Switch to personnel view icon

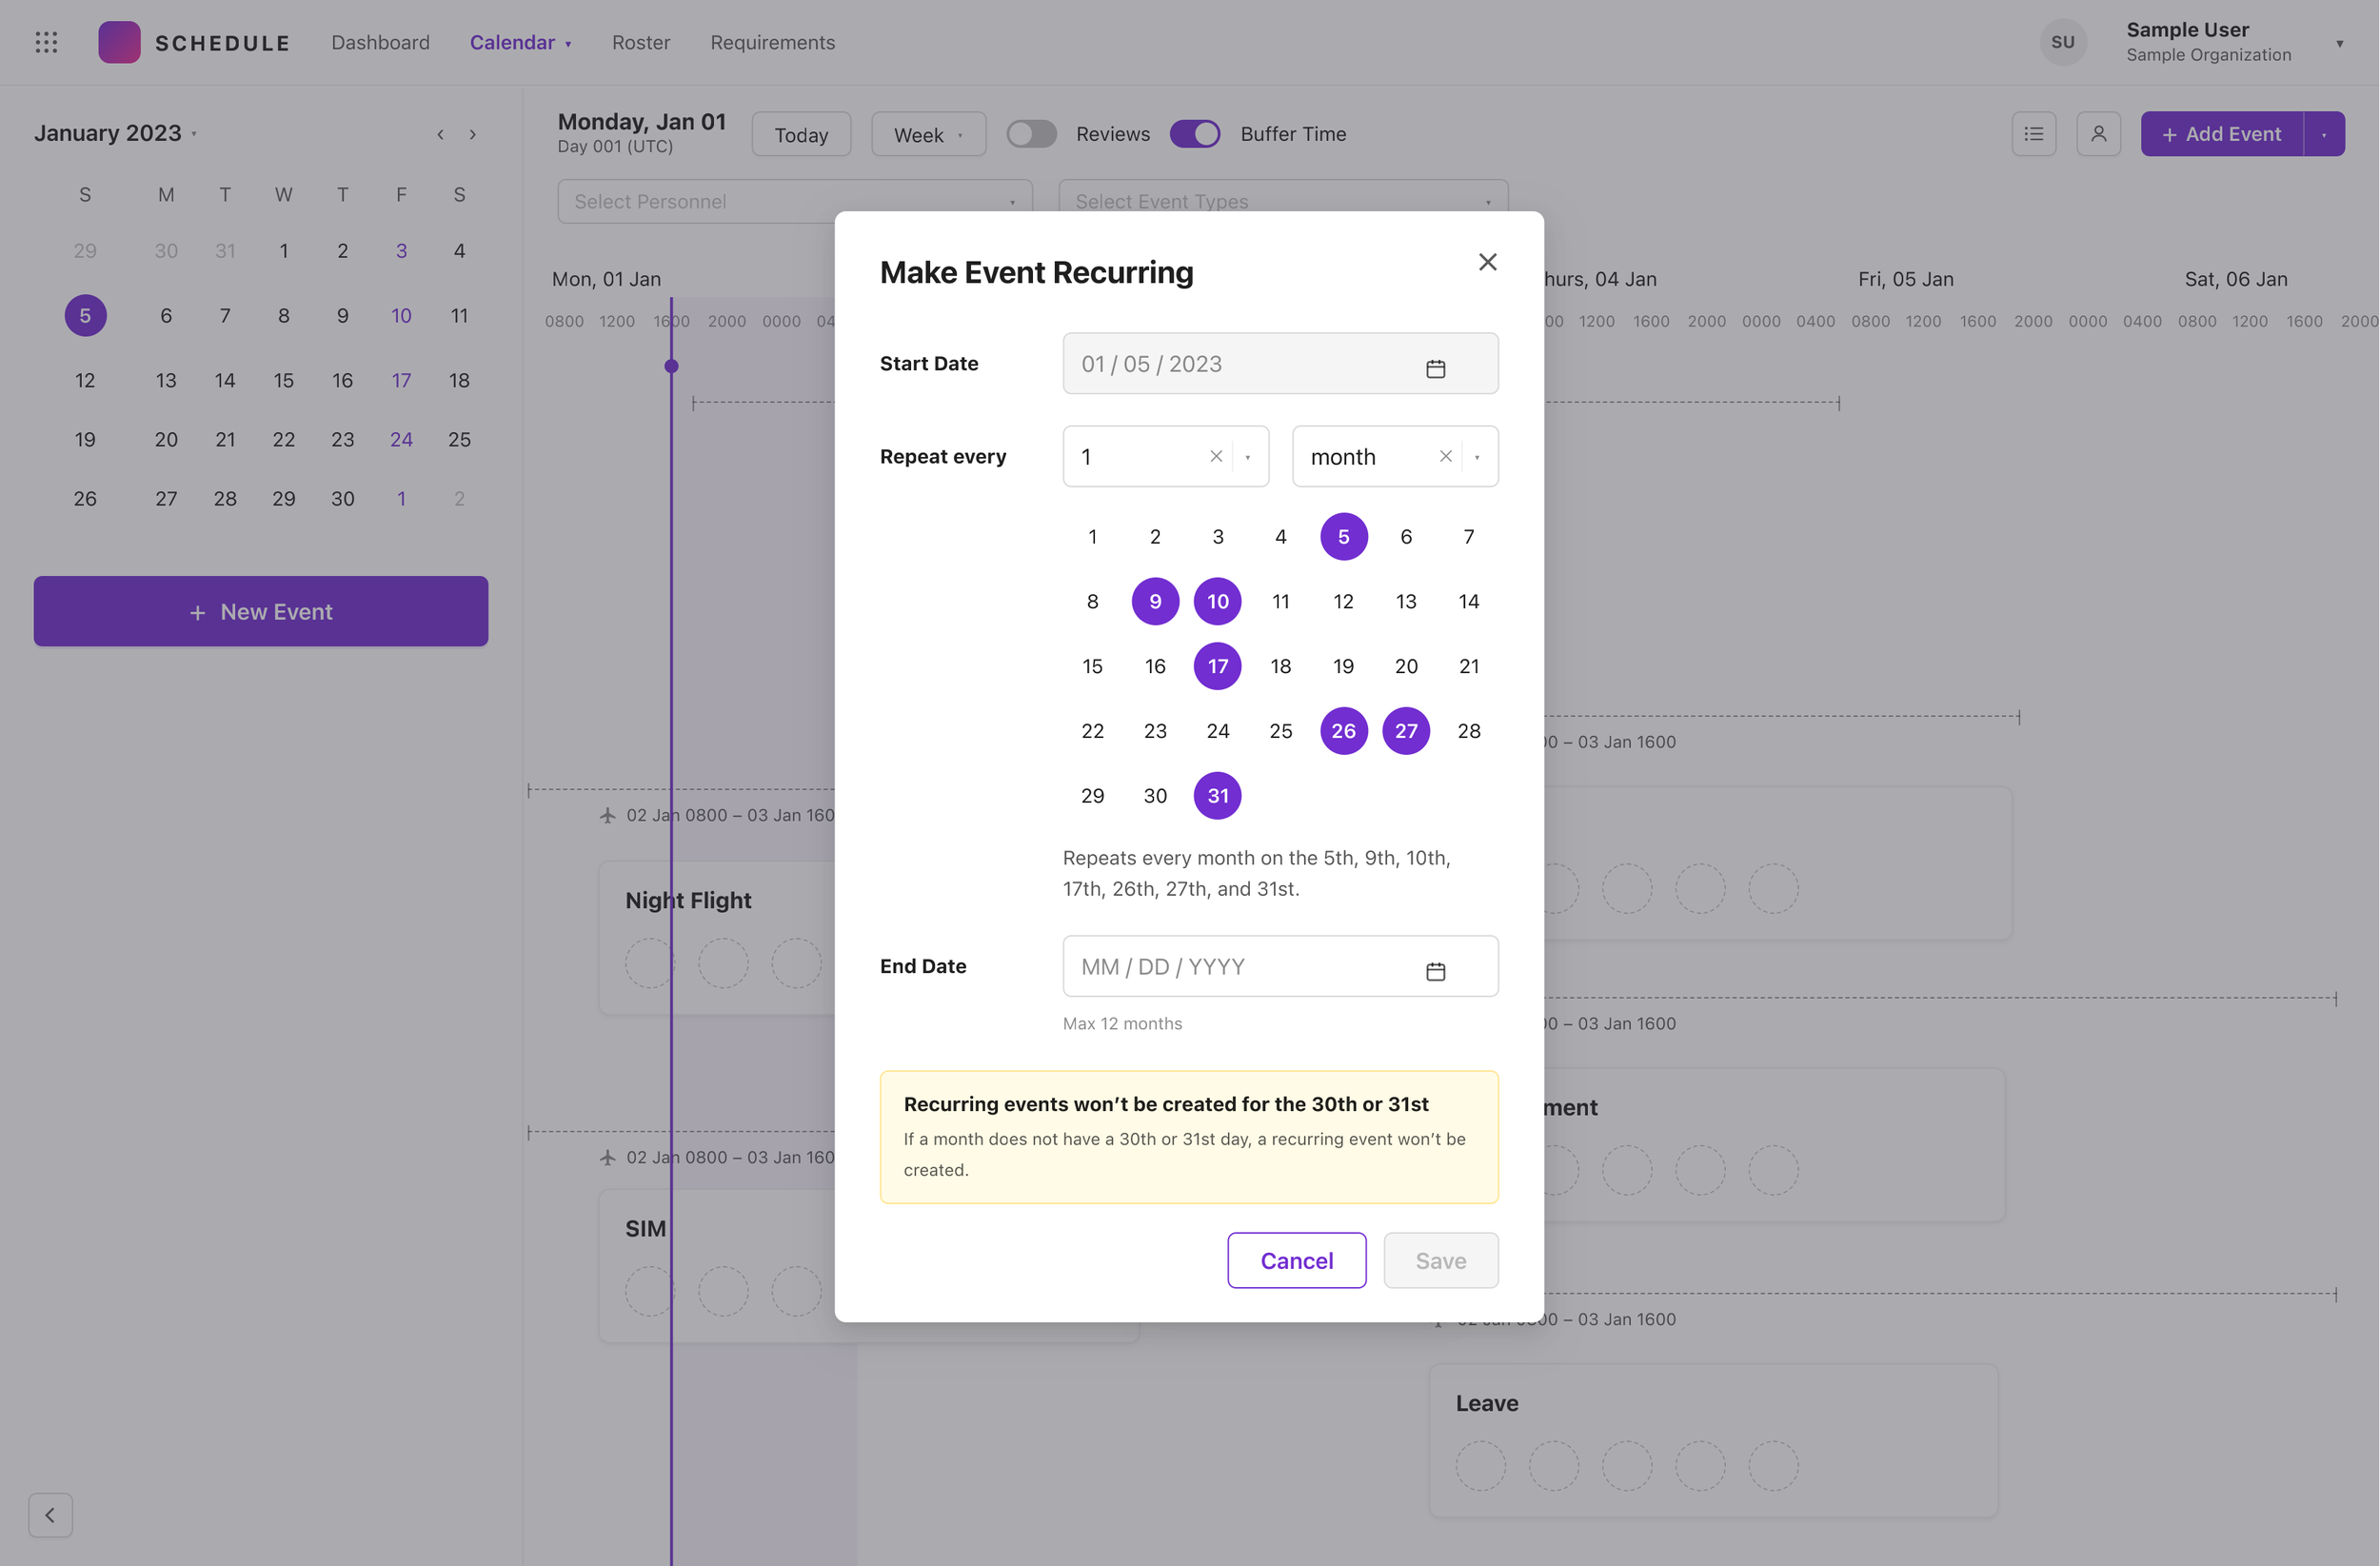pyautogui.click(x=2098, y=134)
